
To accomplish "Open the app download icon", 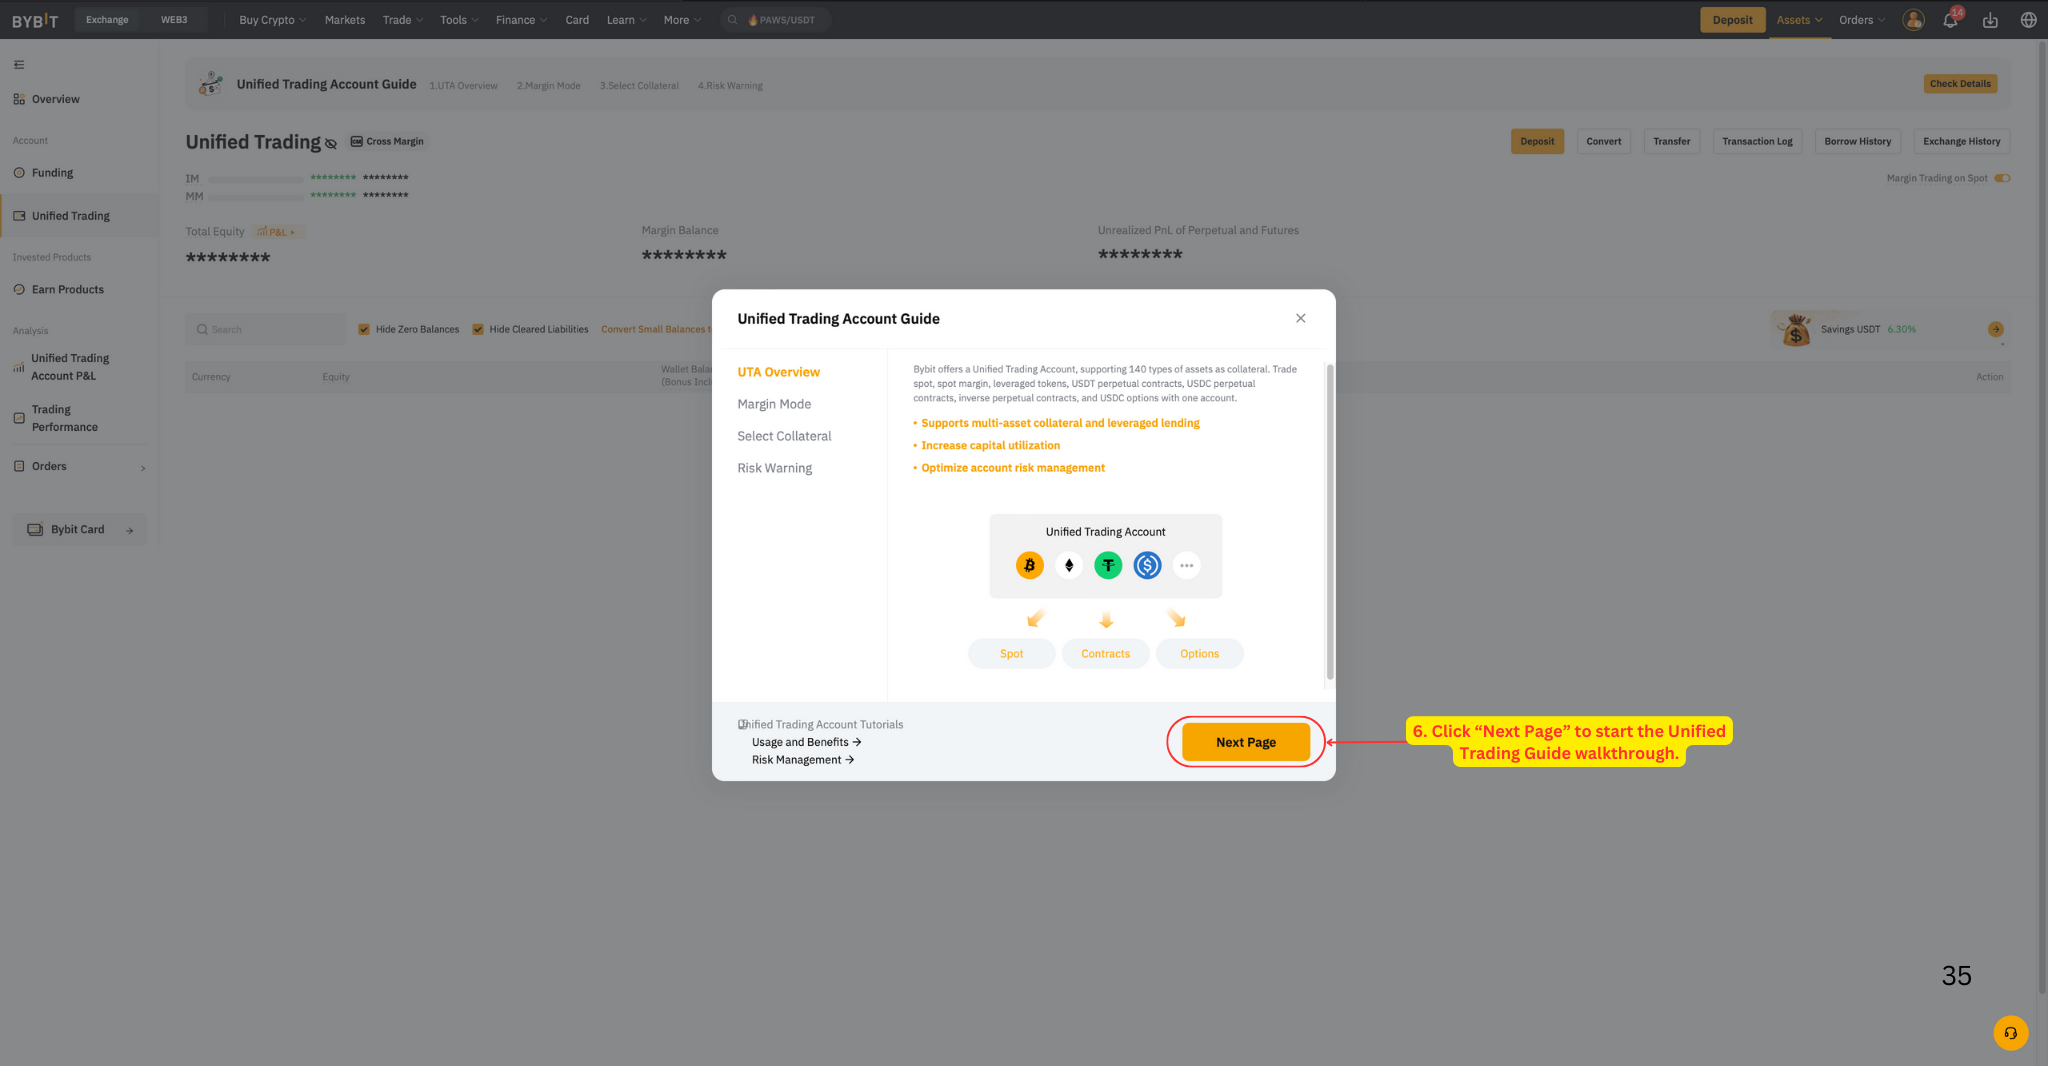I will (1990, 20).
